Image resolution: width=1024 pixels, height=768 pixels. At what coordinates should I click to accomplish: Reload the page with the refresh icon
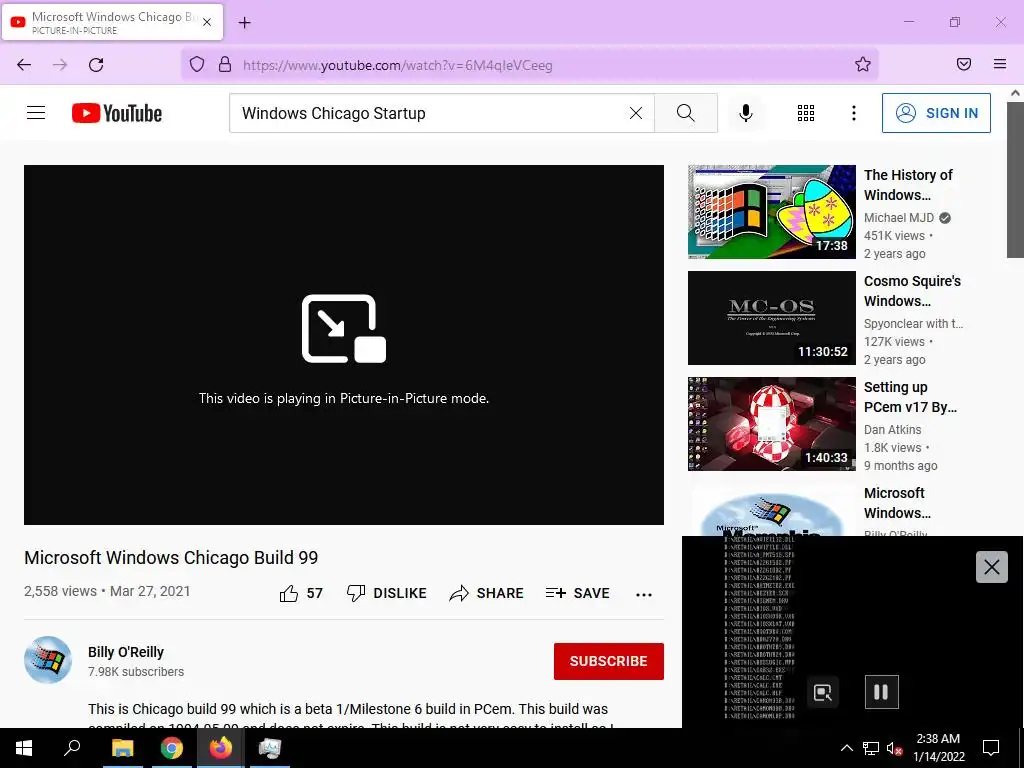click(x=96, y=65)
